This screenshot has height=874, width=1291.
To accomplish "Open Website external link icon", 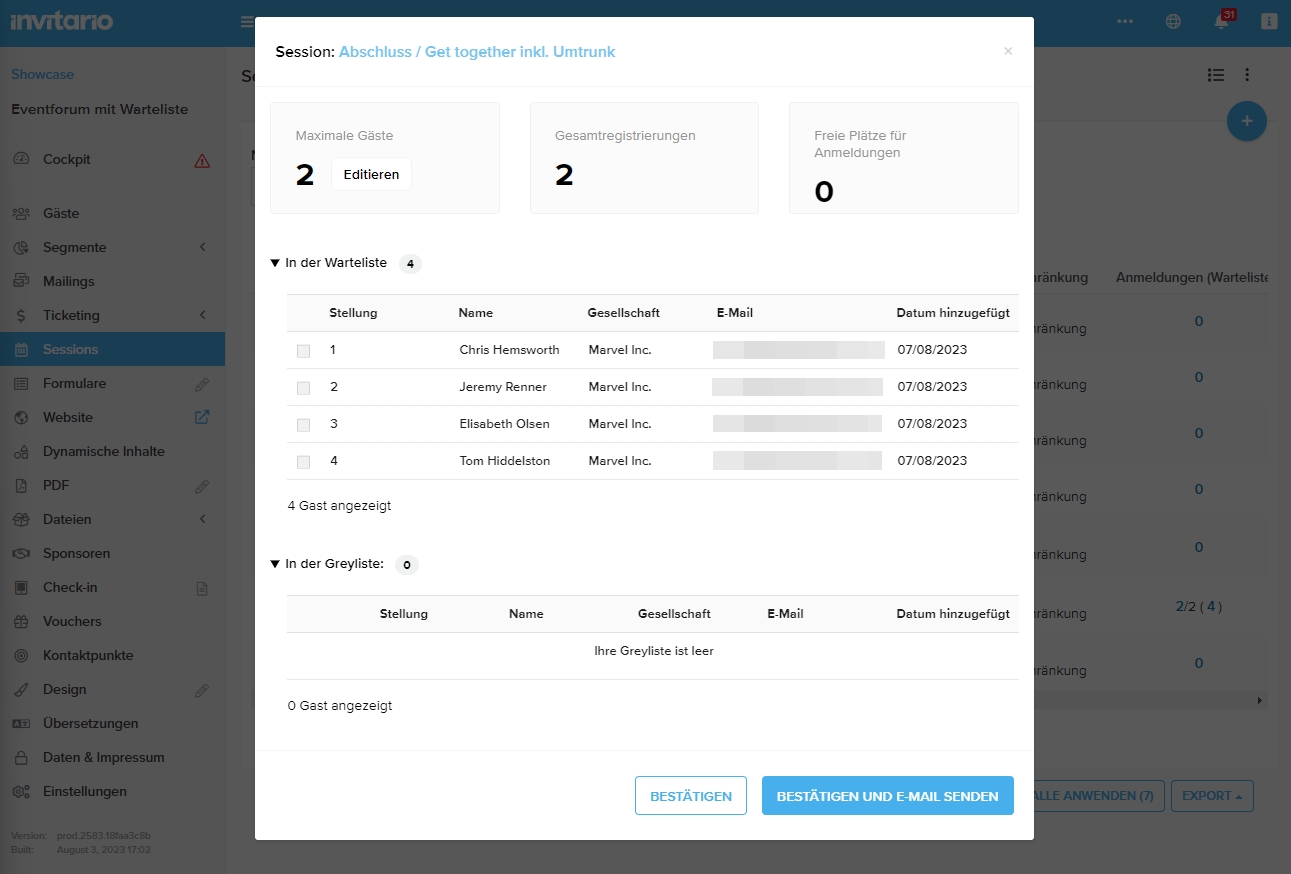I will coord(202,417).
